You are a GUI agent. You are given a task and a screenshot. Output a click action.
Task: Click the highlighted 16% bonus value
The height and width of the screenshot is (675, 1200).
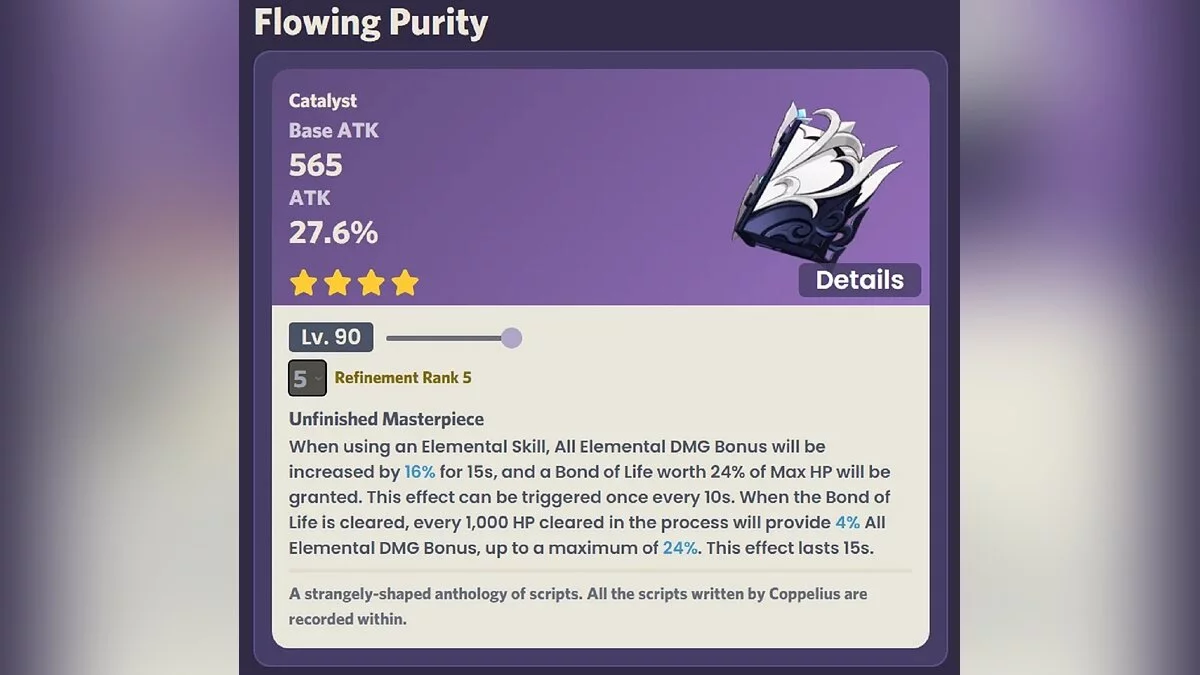tap(419, 471)
